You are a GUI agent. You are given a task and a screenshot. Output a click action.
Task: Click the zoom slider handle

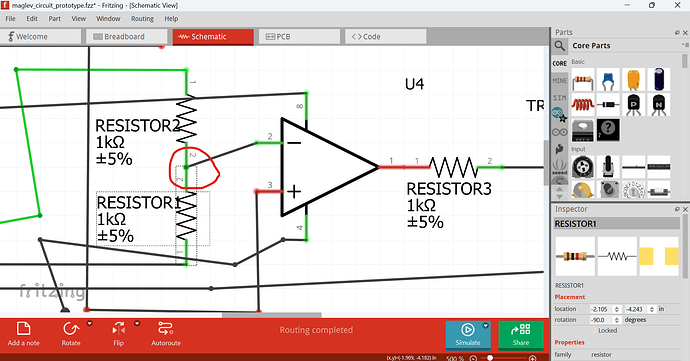490,358
